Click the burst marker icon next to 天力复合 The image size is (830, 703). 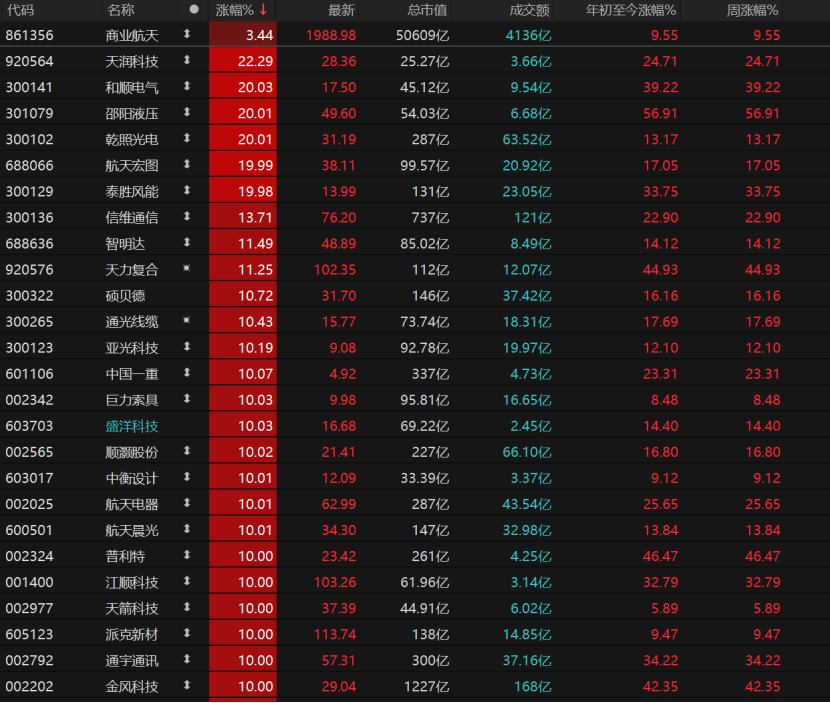(187, 269)
